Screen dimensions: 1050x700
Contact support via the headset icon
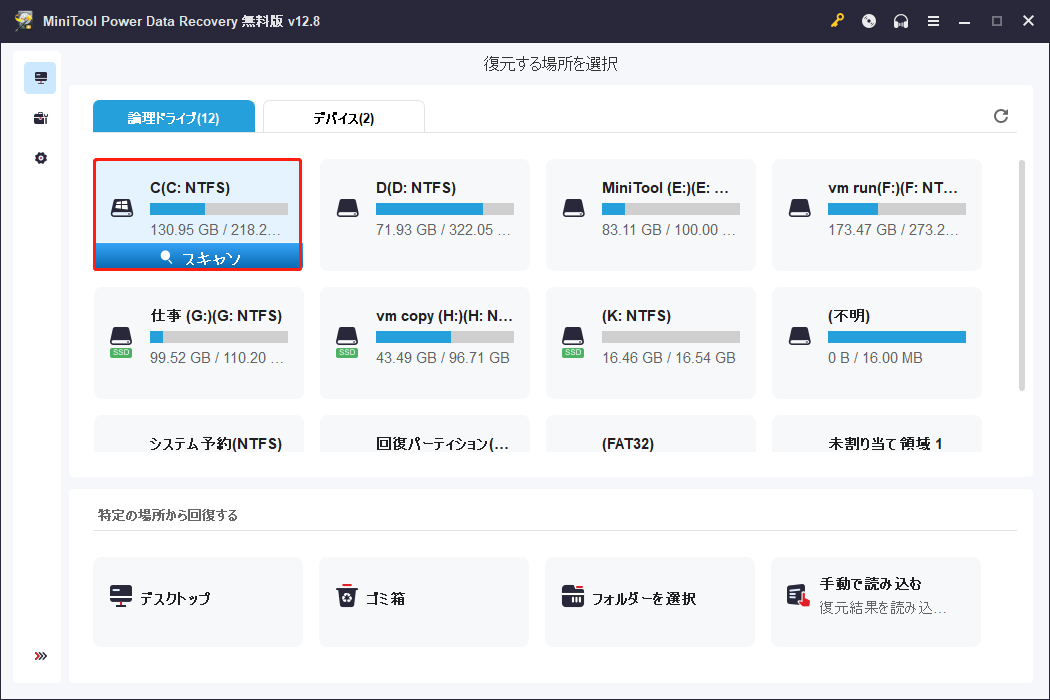pos(901,20)
